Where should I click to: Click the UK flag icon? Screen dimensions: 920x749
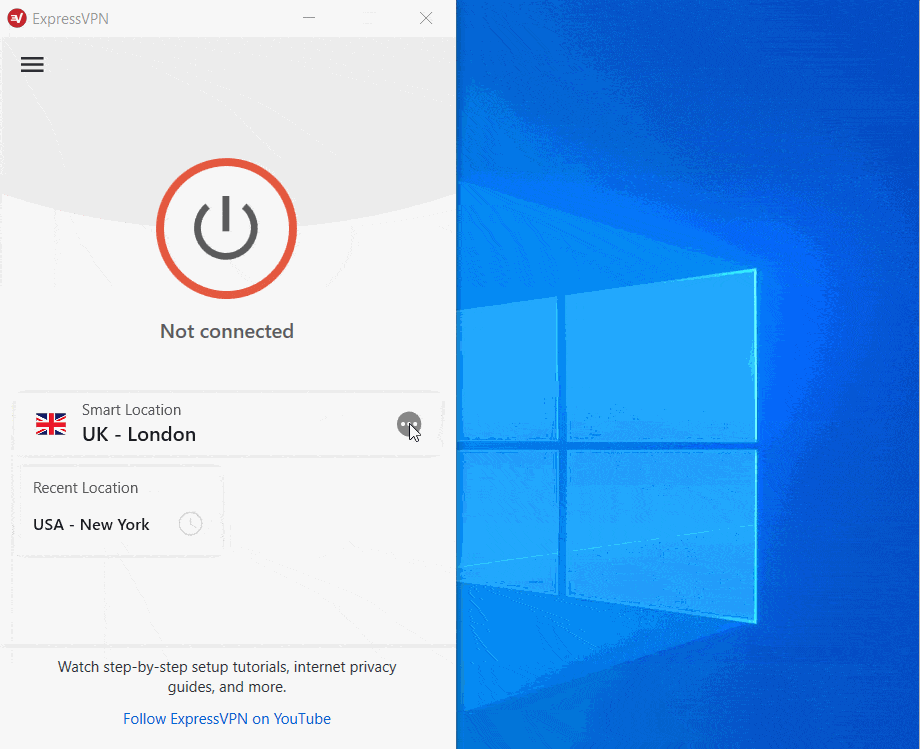51,424
